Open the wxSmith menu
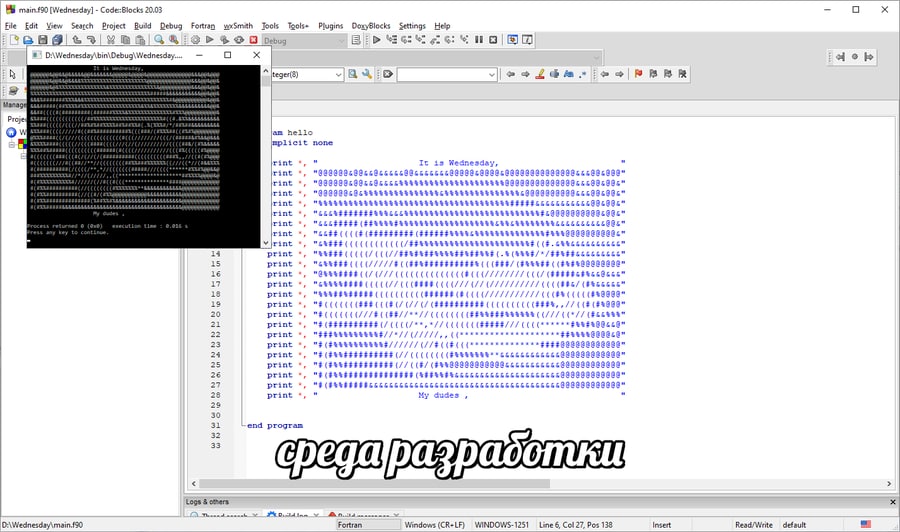This screenshot has width=900, height=532. point(238,26)
